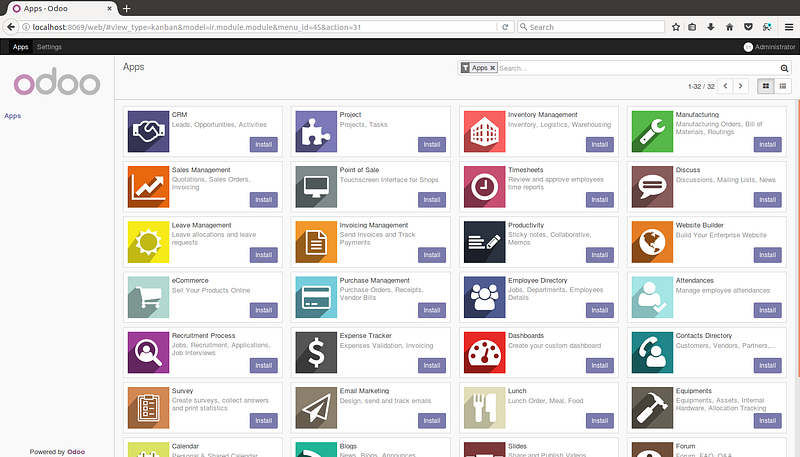Click the Purchase Management credit card icon

(316, 297)
